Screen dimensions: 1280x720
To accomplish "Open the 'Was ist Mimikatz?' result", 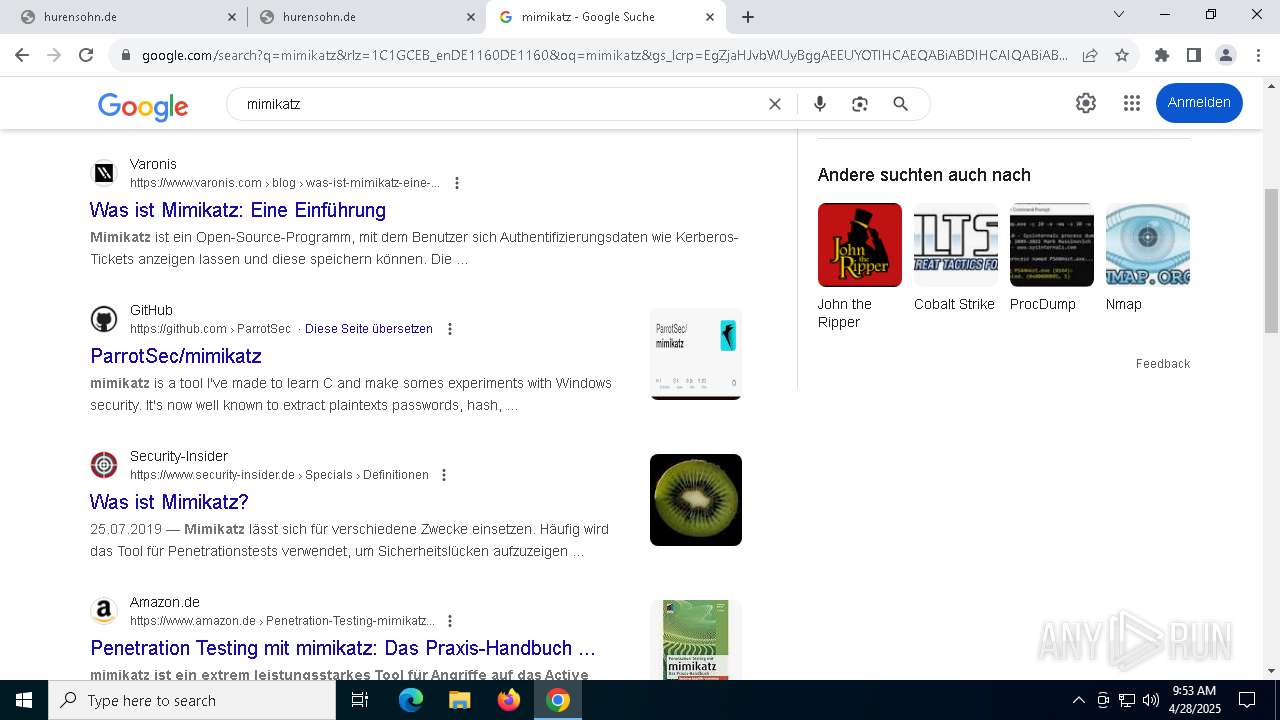I will point(169,502).
